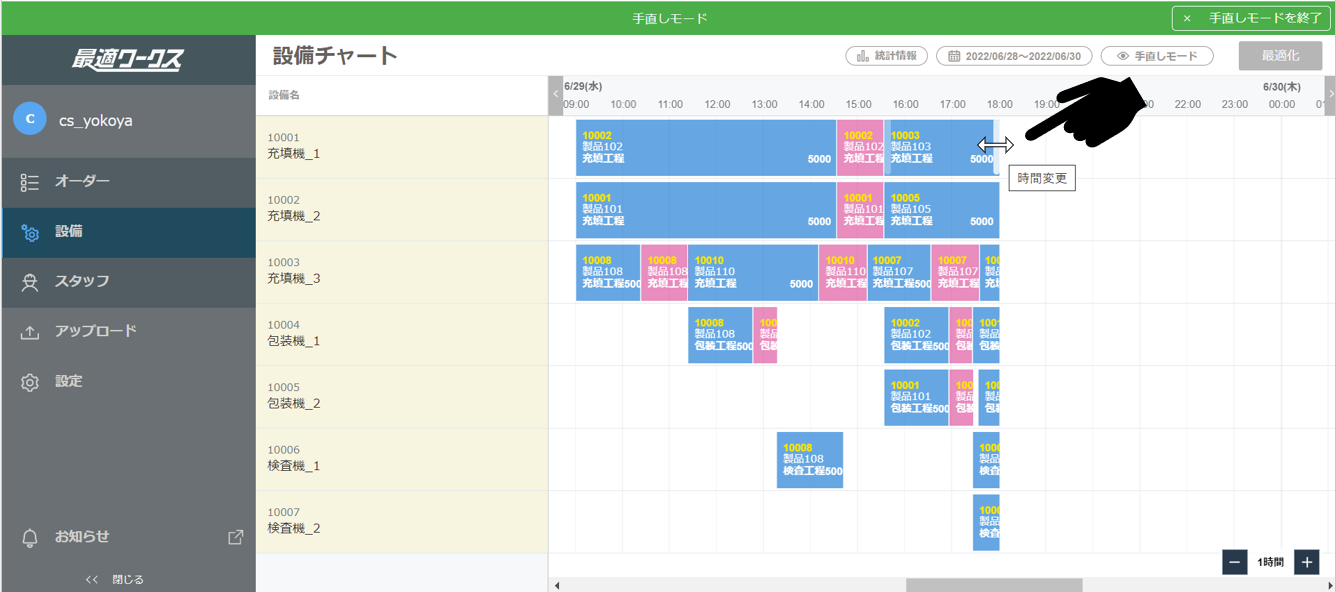Image resolution: width=1336 pixels, height=592 pixels.
Task: Select pink task 10001 製品101 on 充填機_2
Action: point(860,210)
